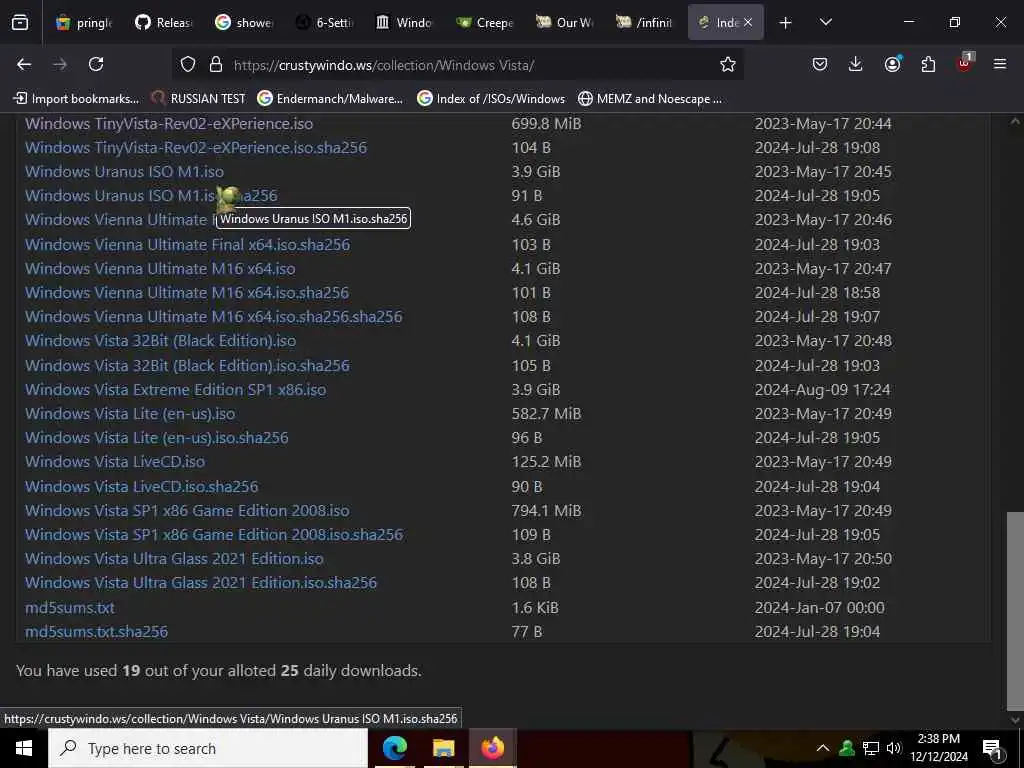Open Firefox account icon
The height and width of the screenshot is (768, 1024).
tap(892, 64)
